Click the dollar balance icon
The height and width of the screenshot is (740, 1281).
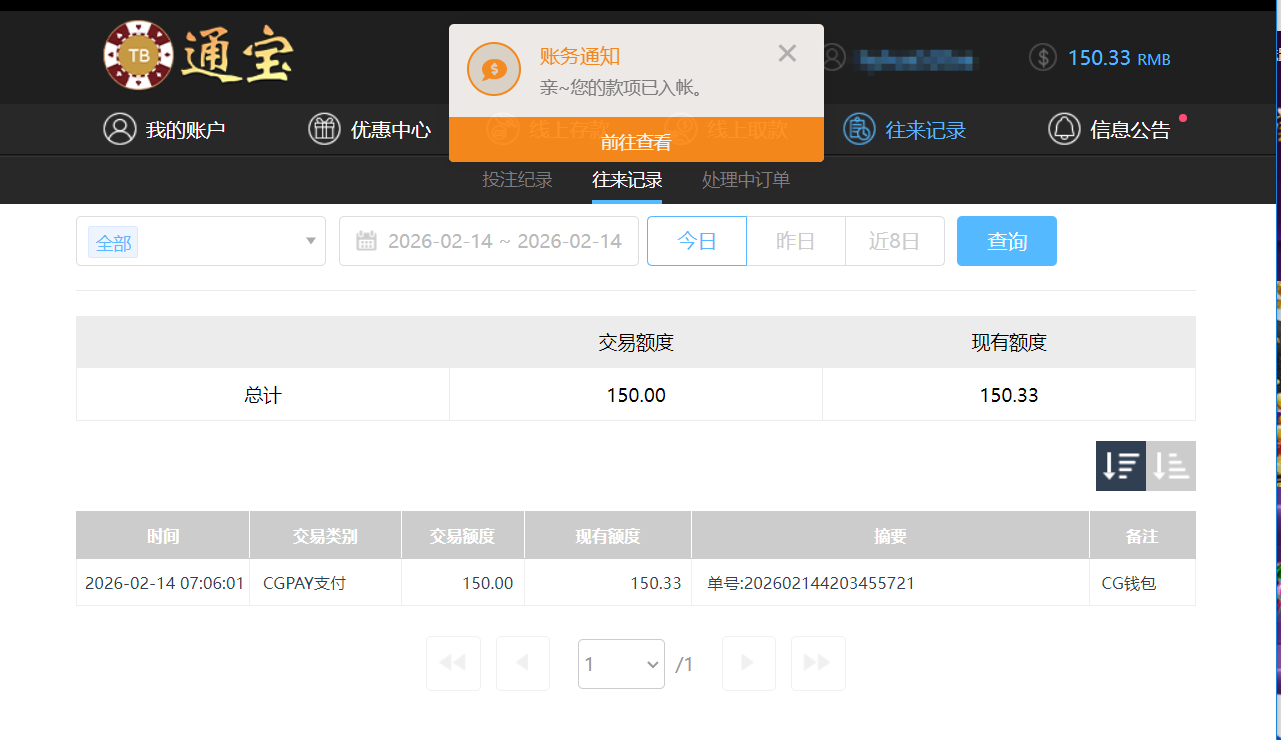click(x=1042, y=57)
